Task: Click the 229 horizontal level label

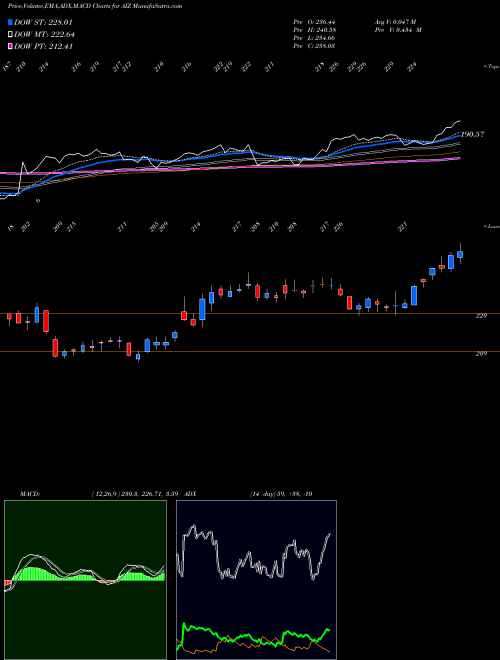Action: tap(481, 316)
